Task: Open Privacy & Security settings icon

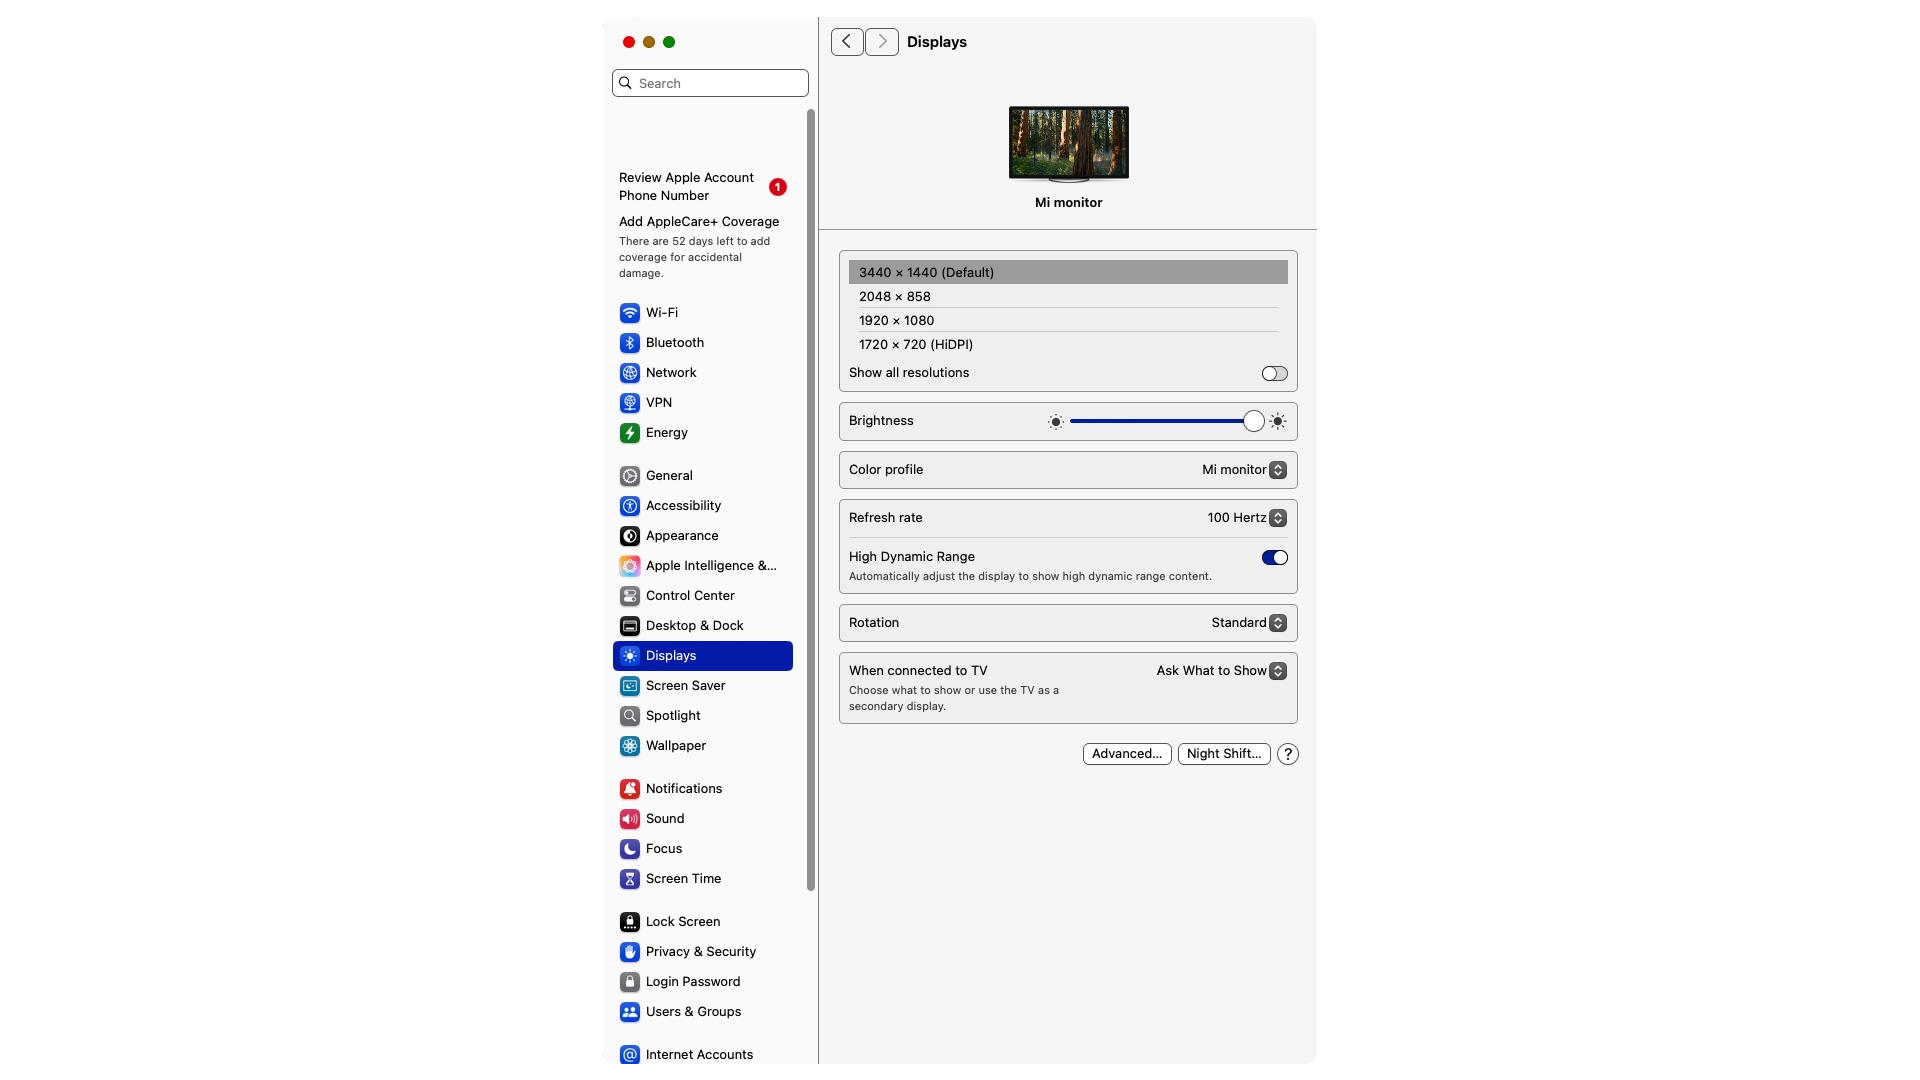Action: pos(629,951)
